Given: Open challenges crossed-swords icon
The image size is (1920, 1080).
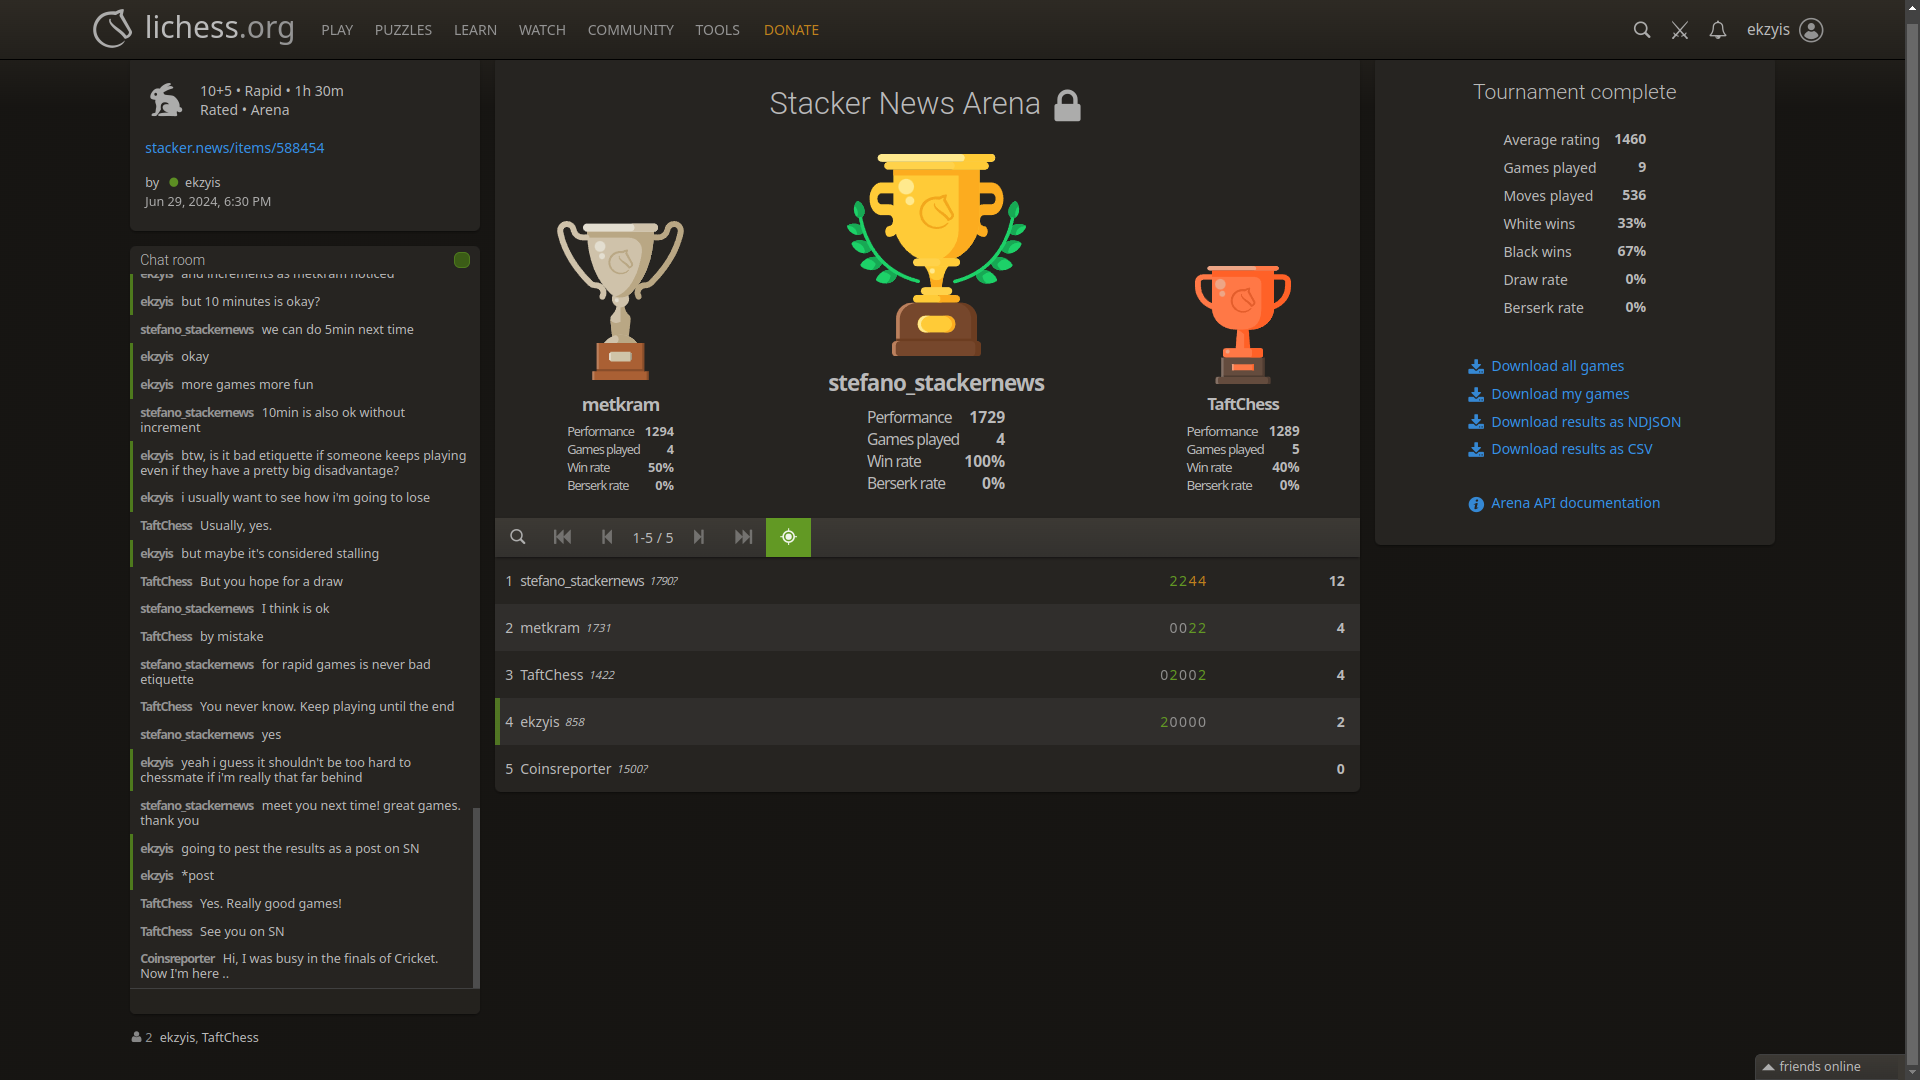Looking at the screenshot, I should pos(1680,30).
